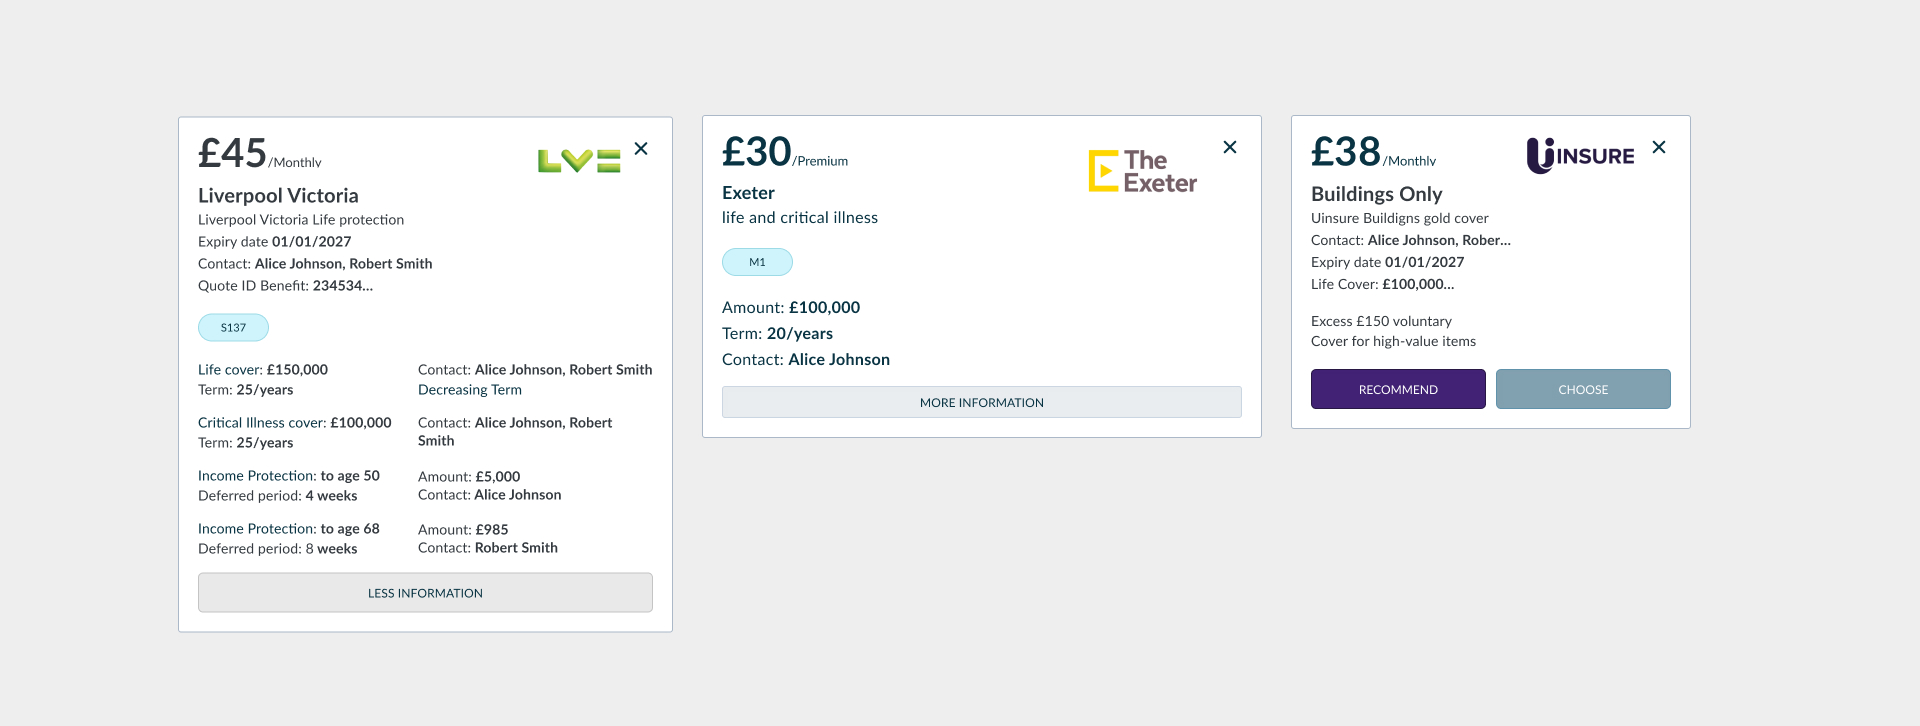The height and width of the screenshot is (726, 1920).
Task: Select the S137 tag badge
Action: (x=233, y=328)
